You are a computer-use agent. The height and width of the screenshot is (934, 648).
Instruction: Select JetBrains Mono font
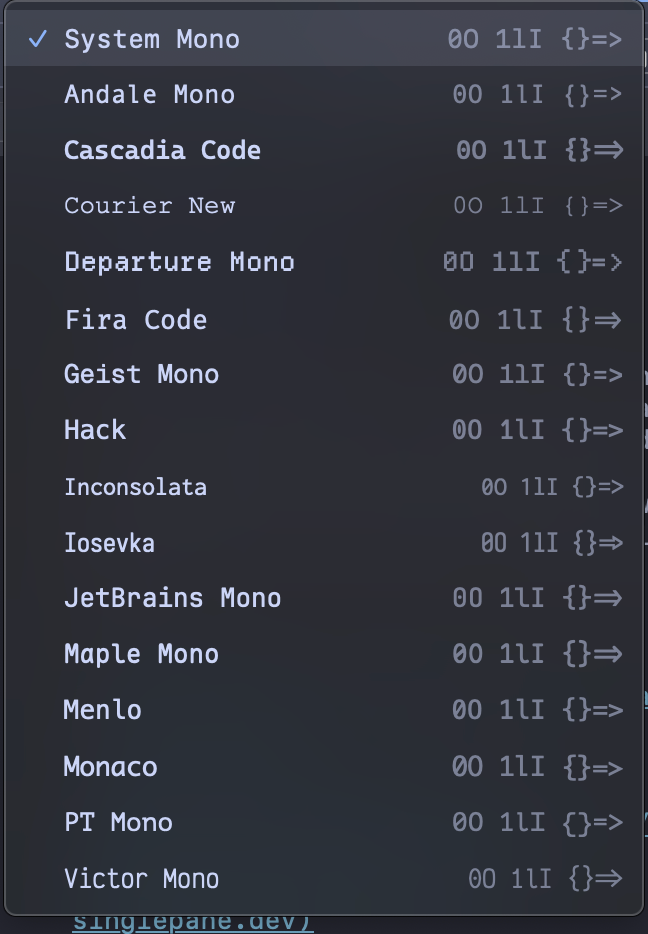[x=171, y=598]
